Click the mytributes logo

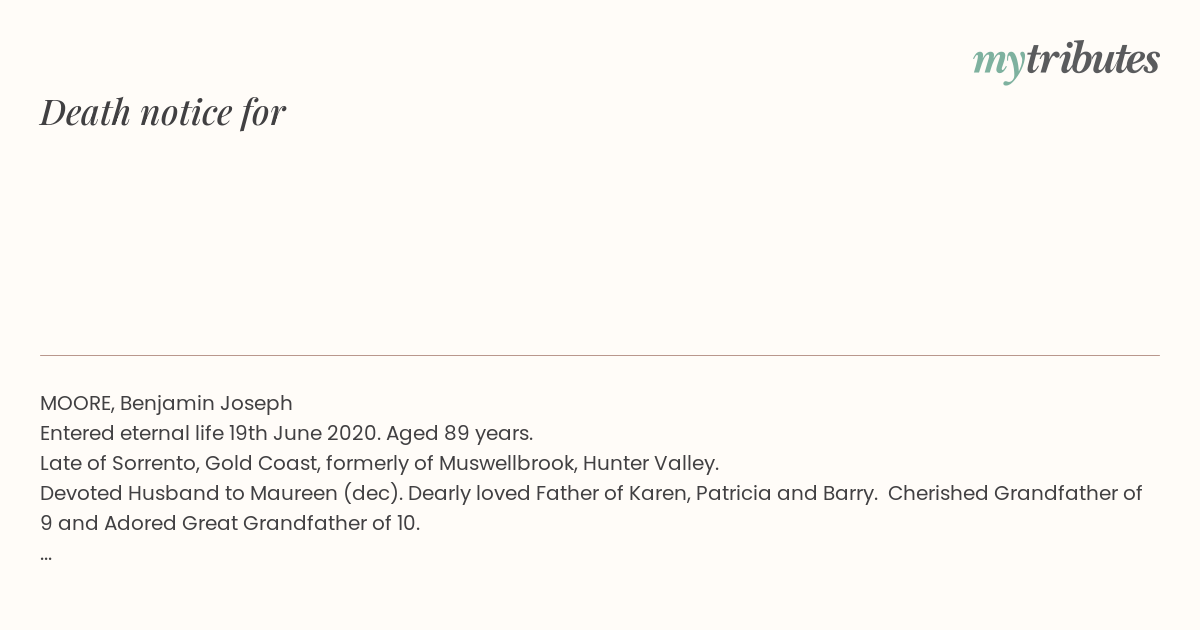[x=1066, y=61]
